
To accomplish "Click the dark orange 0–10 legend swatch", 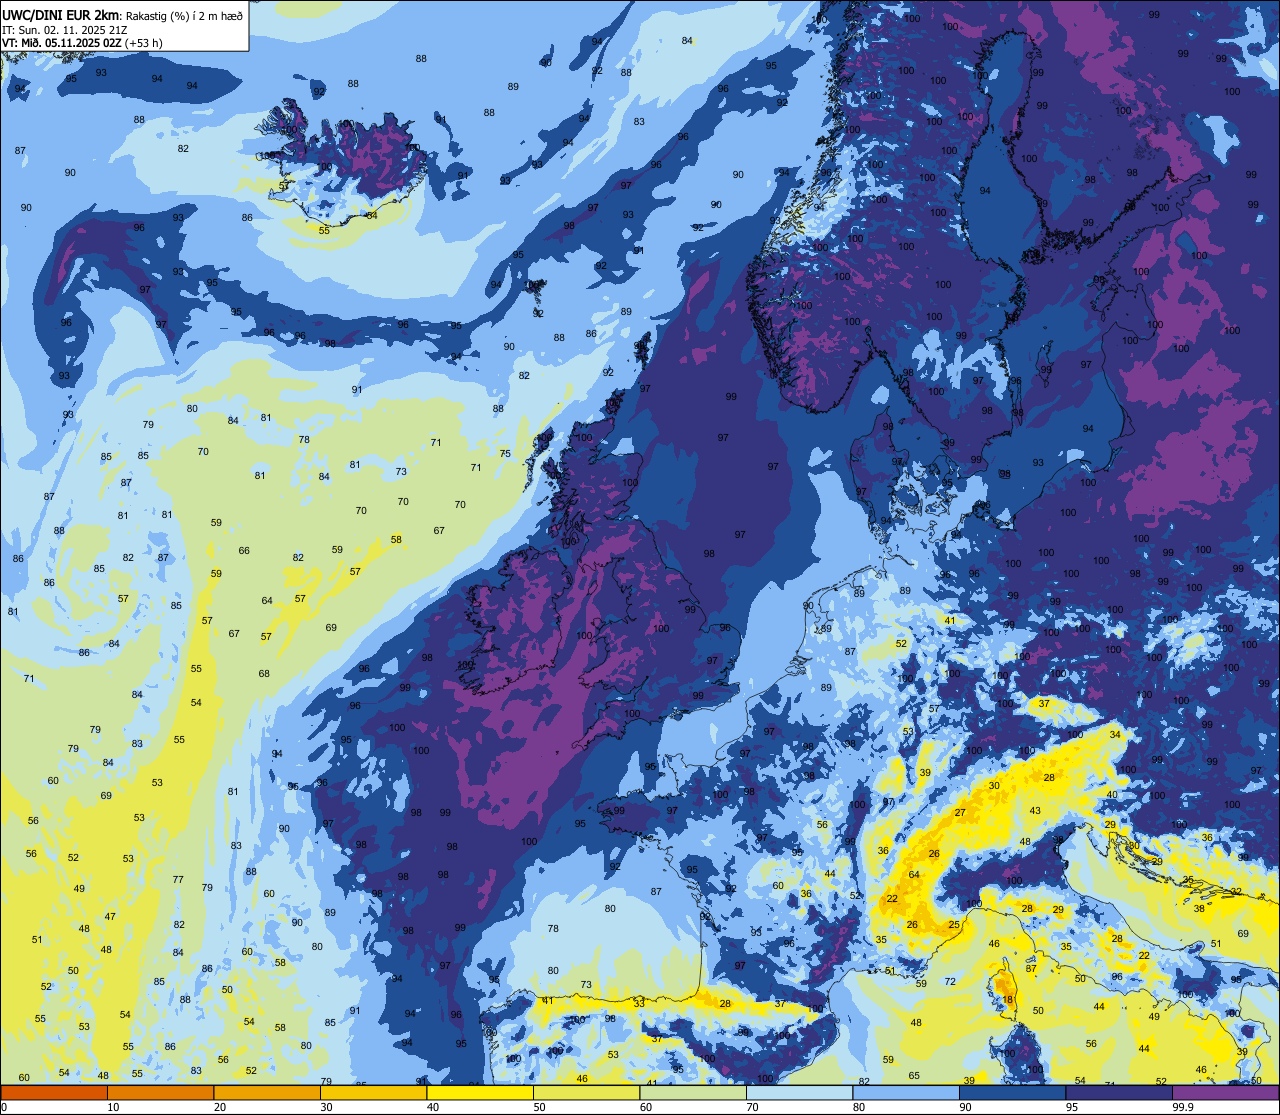I will tap(54, 1093).
